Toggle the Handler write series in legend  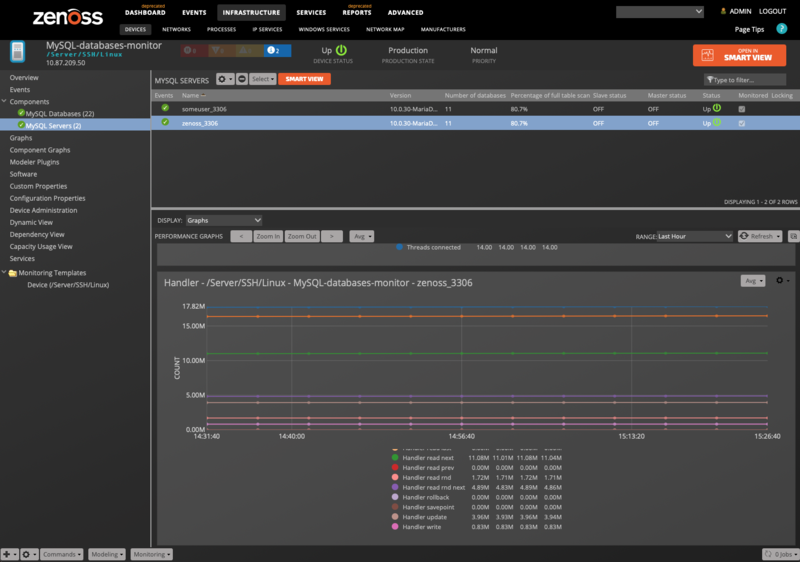click(416, 527)
